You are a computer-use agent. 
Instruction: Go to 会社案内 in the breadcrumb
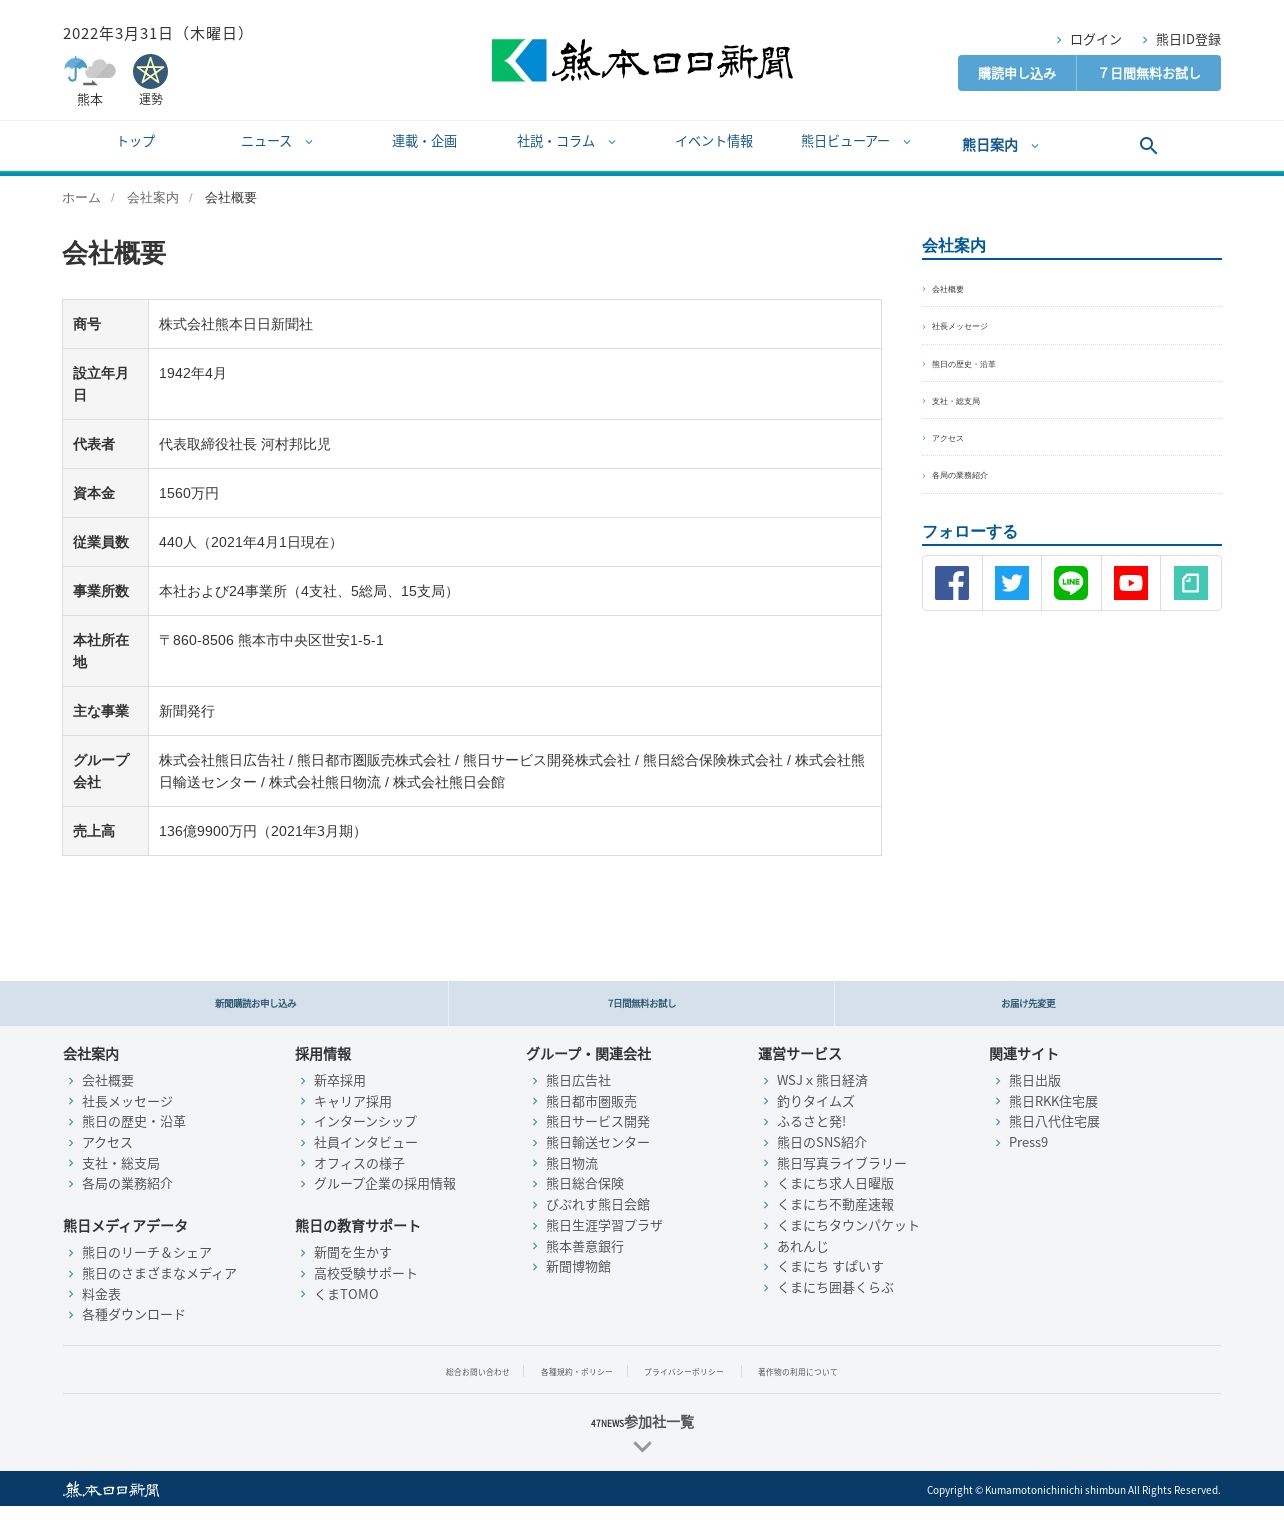tap(153, 198)
